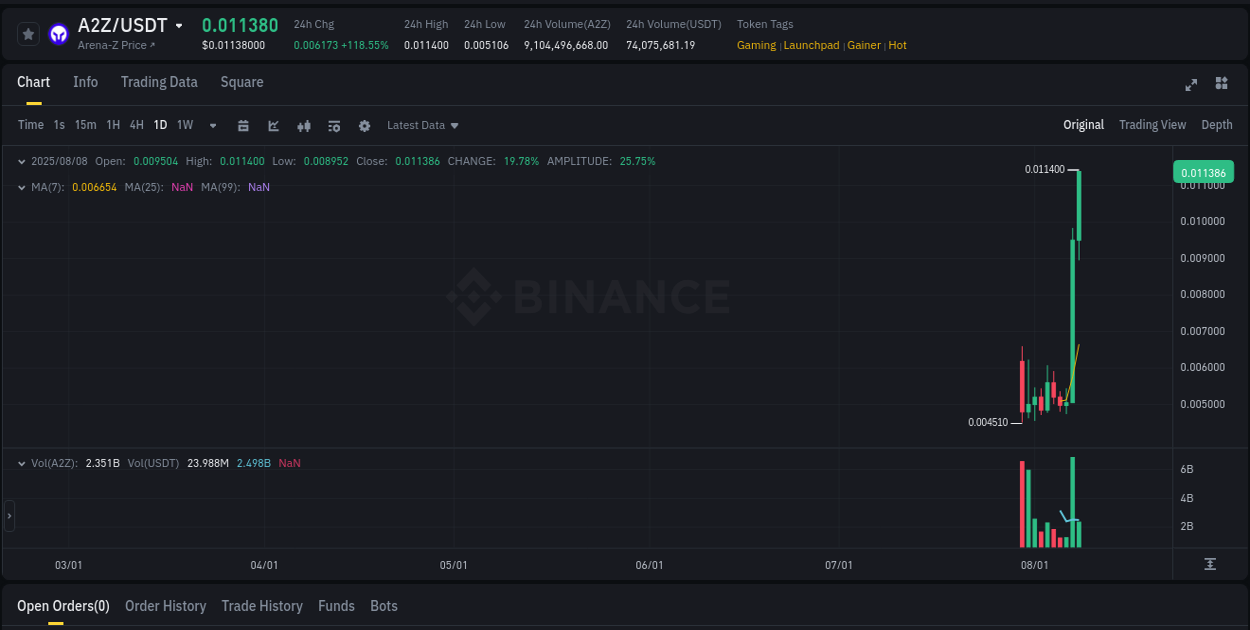Select the 15m timeframe
The image size is (1250, 630).
pyautogui.click(x=85, y=125)
